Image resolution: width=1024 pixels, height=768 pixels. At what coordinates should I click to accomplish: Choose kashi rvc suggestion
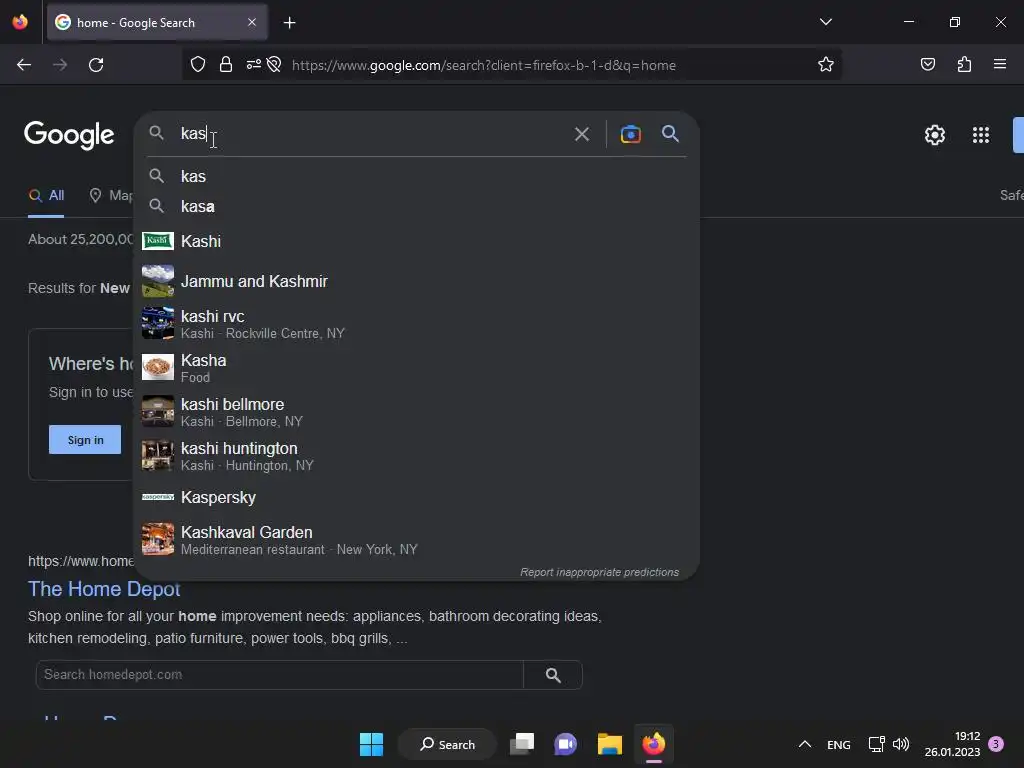(416, 324)
